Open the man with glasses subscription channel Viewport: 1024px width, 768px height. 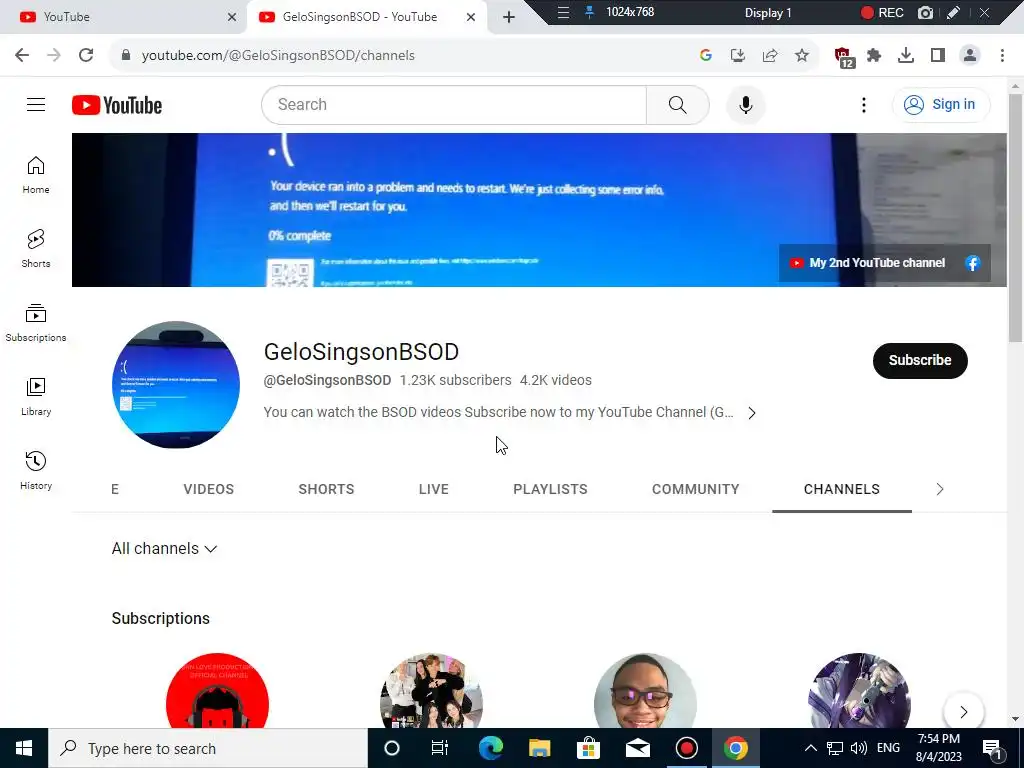645,690
